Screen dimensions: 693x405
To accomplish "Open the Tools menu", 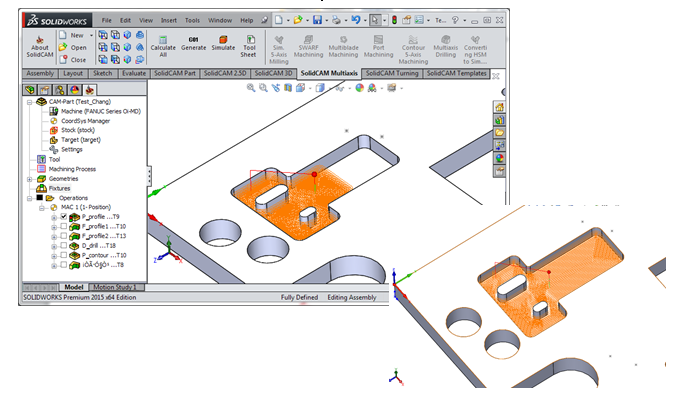I will click(x=192, y=20).
